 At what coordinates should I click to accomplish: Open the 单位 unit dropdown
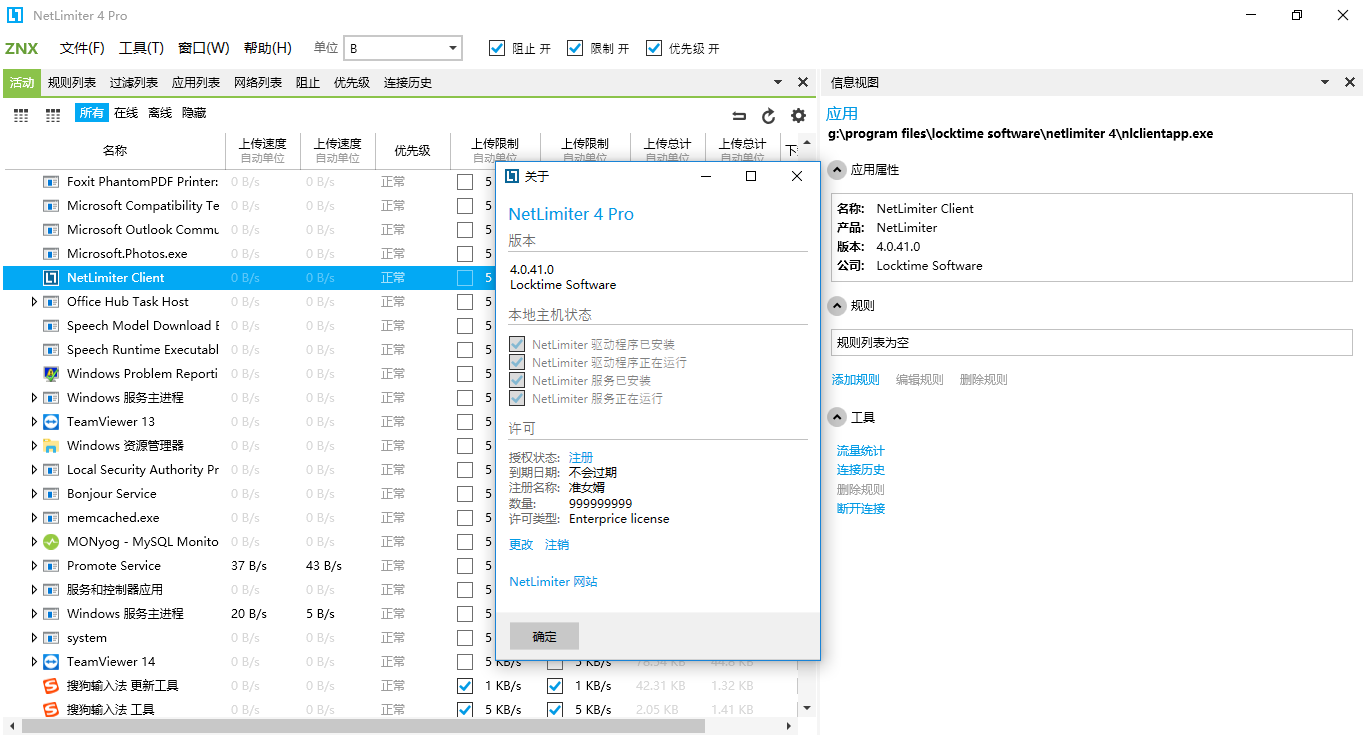click(453, 48)
